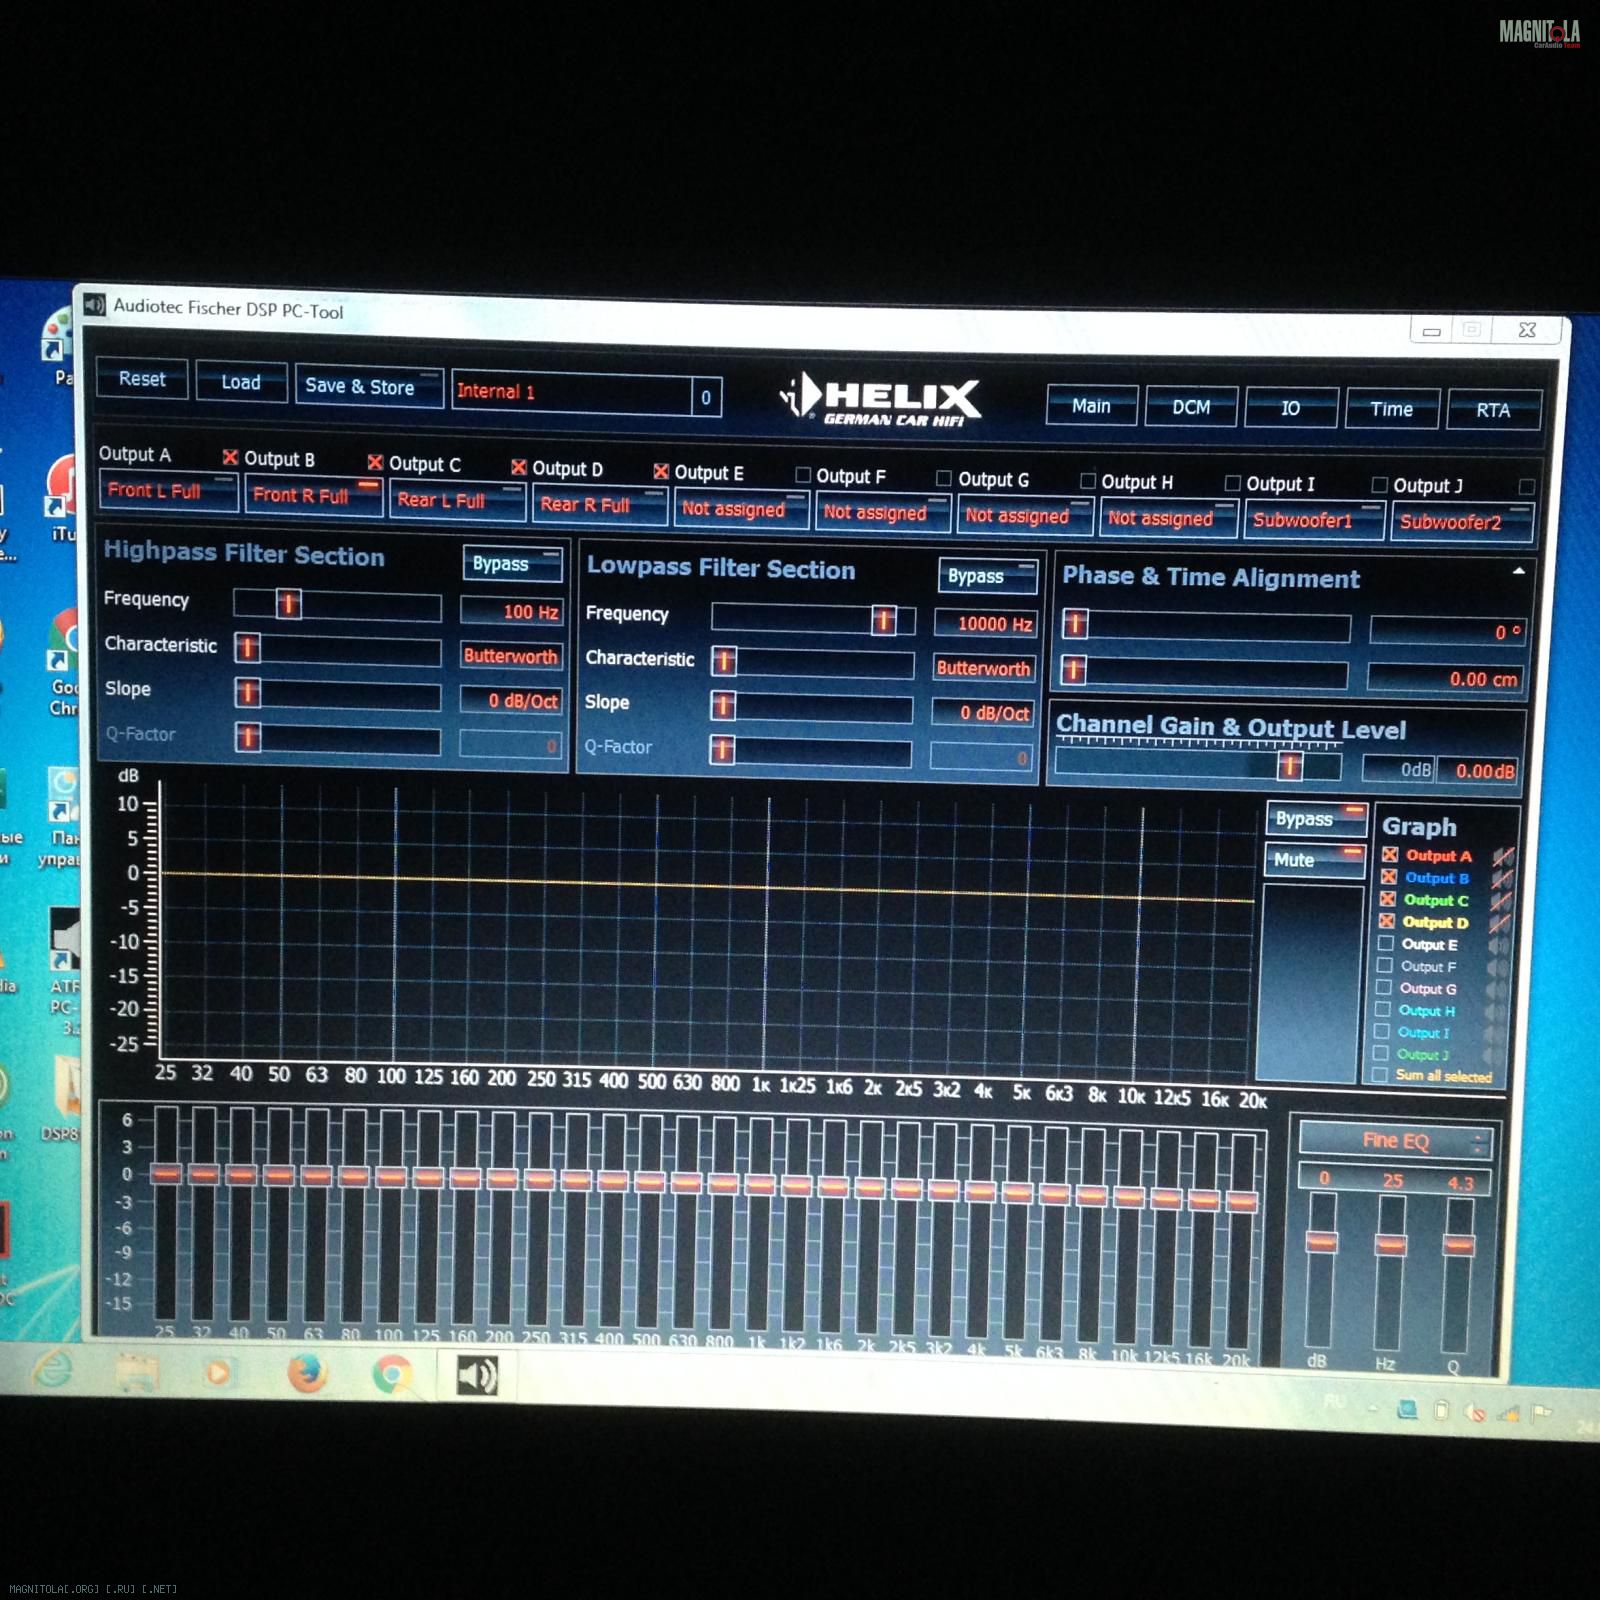Bypass the Lowpass Filter Section
Image resolution: width=1600 pixels, height=1600 pixels.
point(988,576)
